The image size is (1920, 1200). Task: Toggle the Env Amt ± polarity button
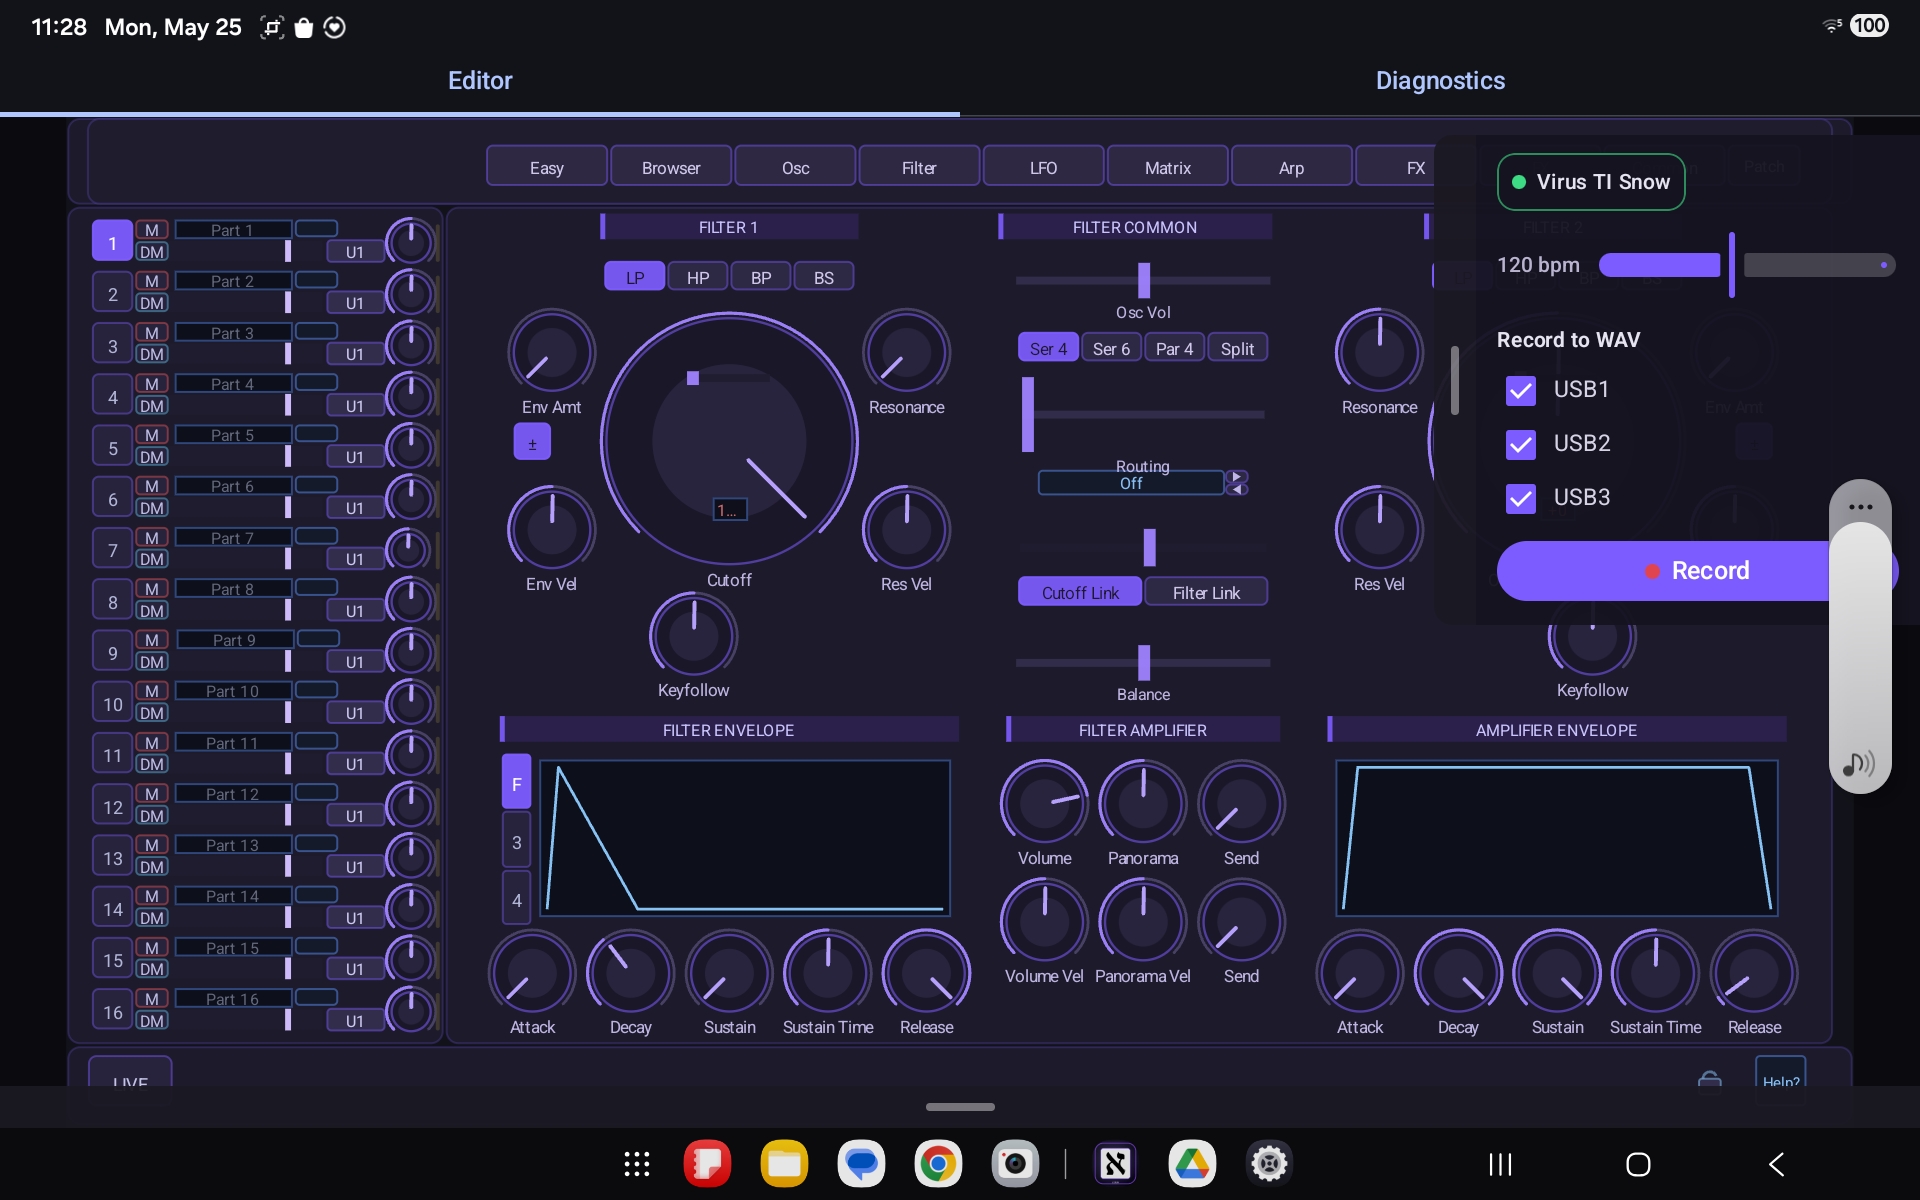point(532,442)
